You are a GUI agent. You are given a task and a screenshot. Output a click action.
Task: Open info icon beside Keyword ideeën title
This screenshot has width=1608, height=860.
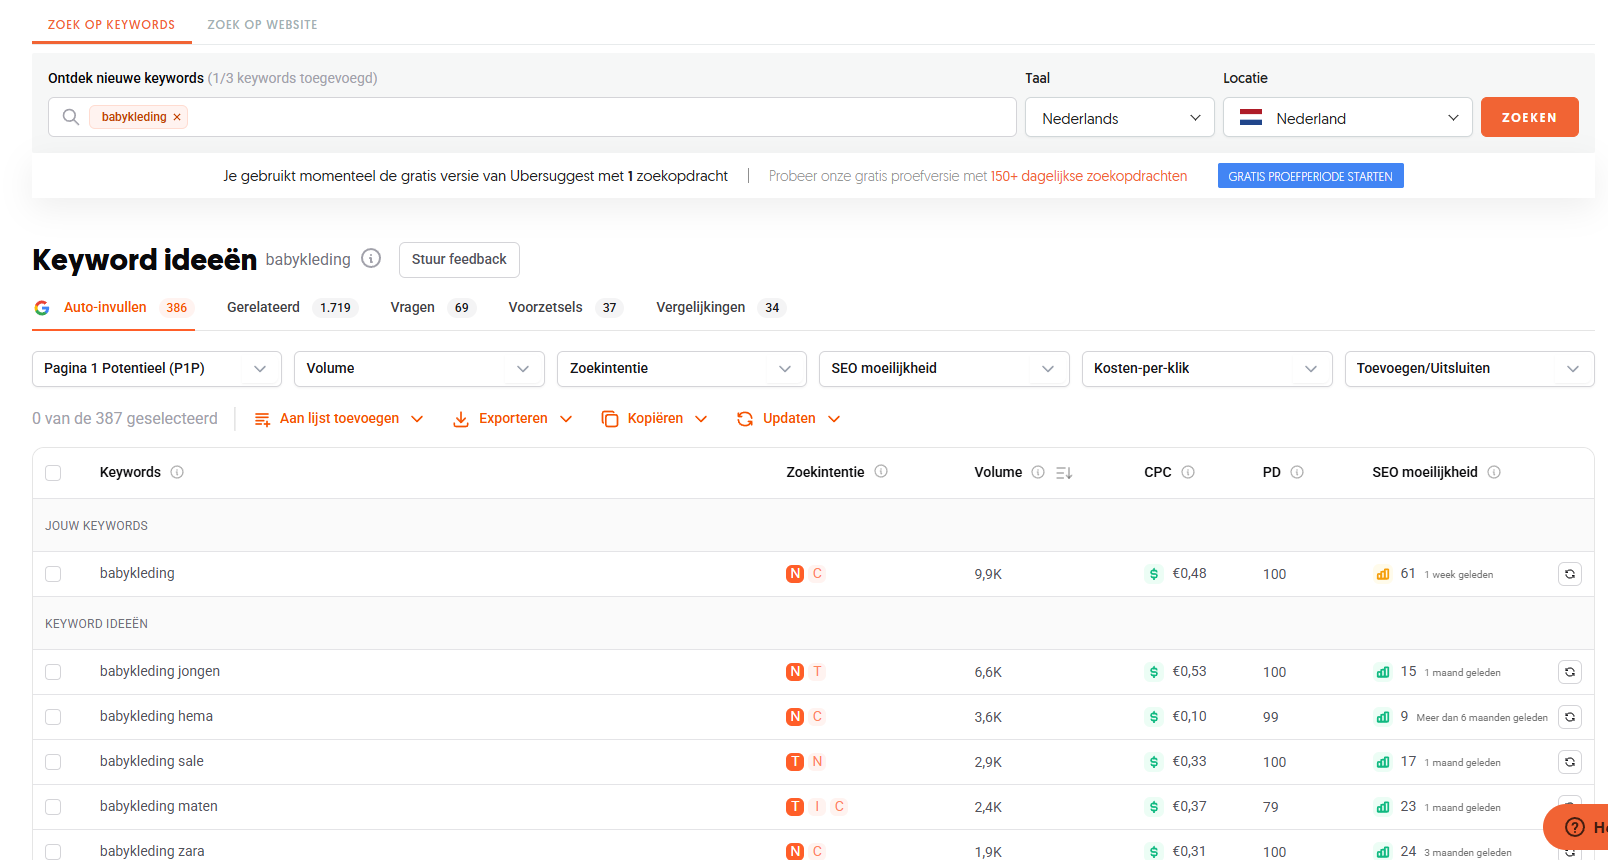[x=371, y=258]
